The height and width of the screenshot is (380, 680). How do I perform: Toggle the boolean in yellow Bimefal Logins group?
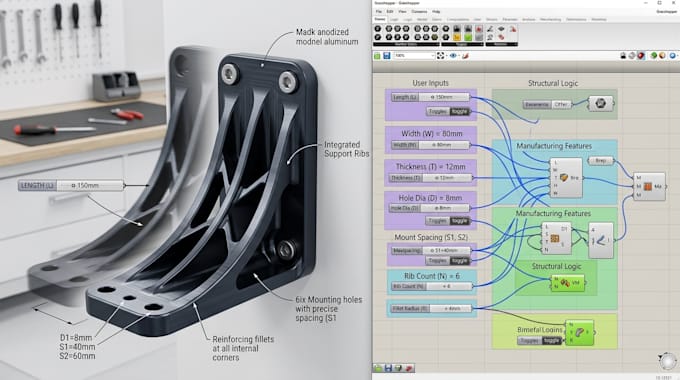540,341
